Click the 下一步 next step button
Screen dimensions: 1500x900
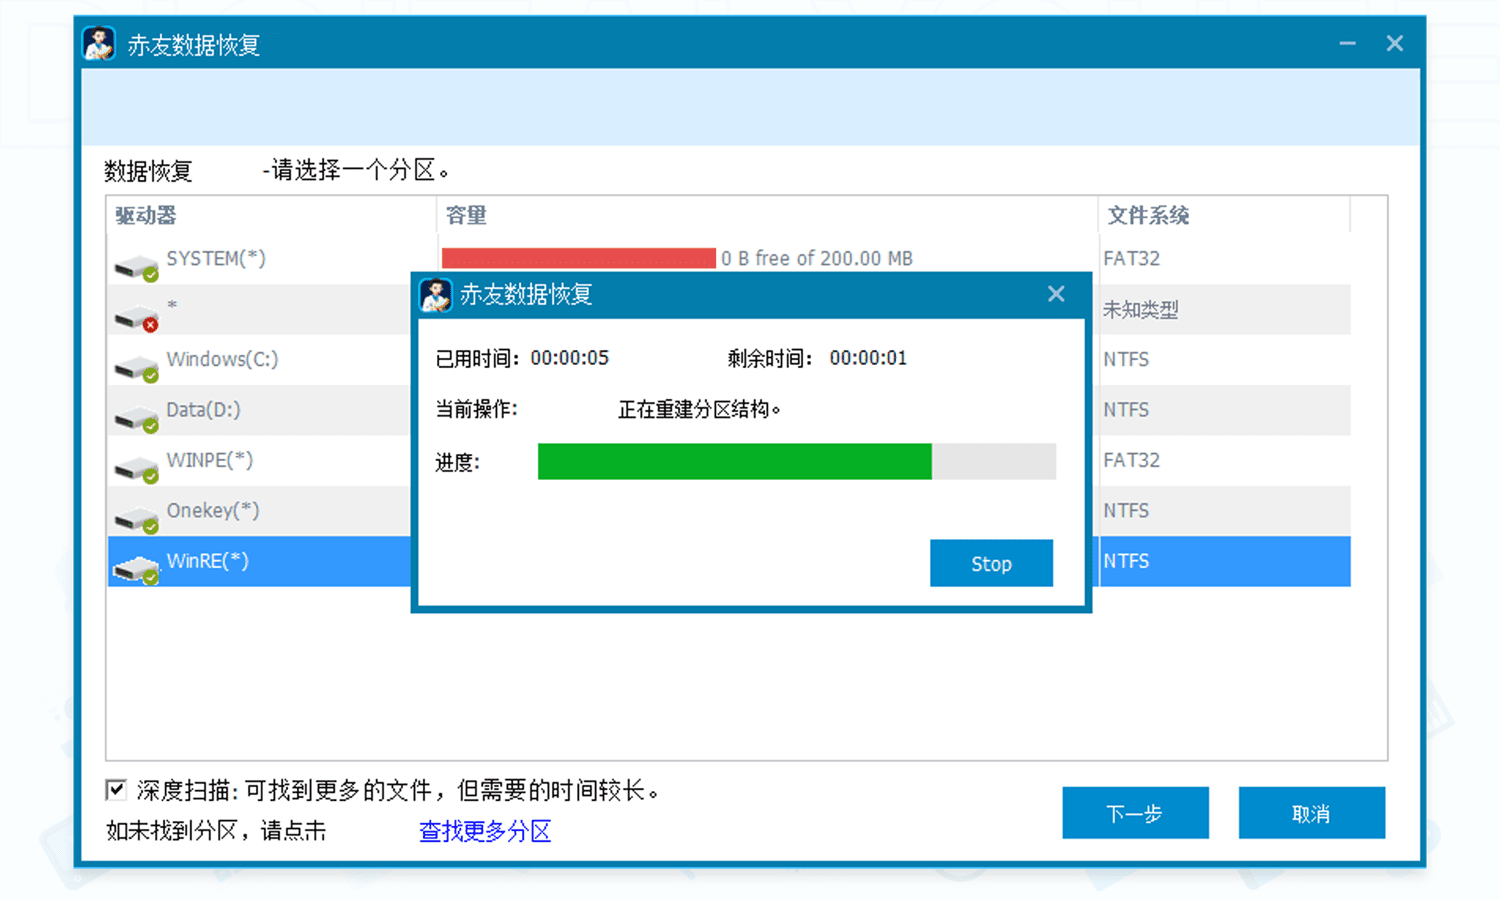[x=1135, y=813]
